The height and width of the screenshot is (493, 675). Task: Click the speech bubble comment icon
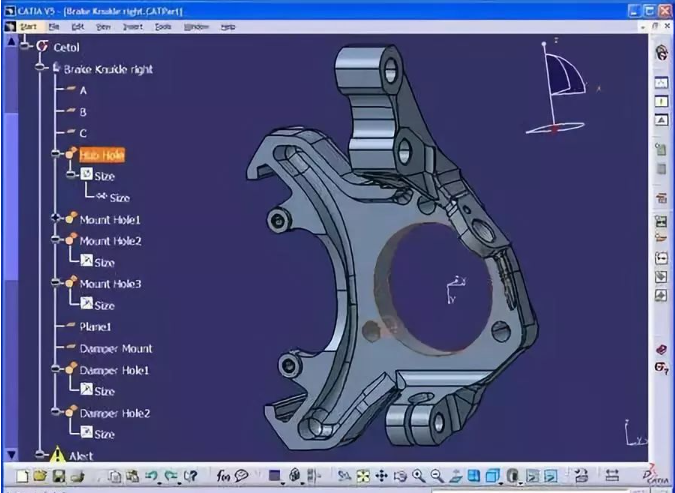pyautogui.click(x=242, y=476)
